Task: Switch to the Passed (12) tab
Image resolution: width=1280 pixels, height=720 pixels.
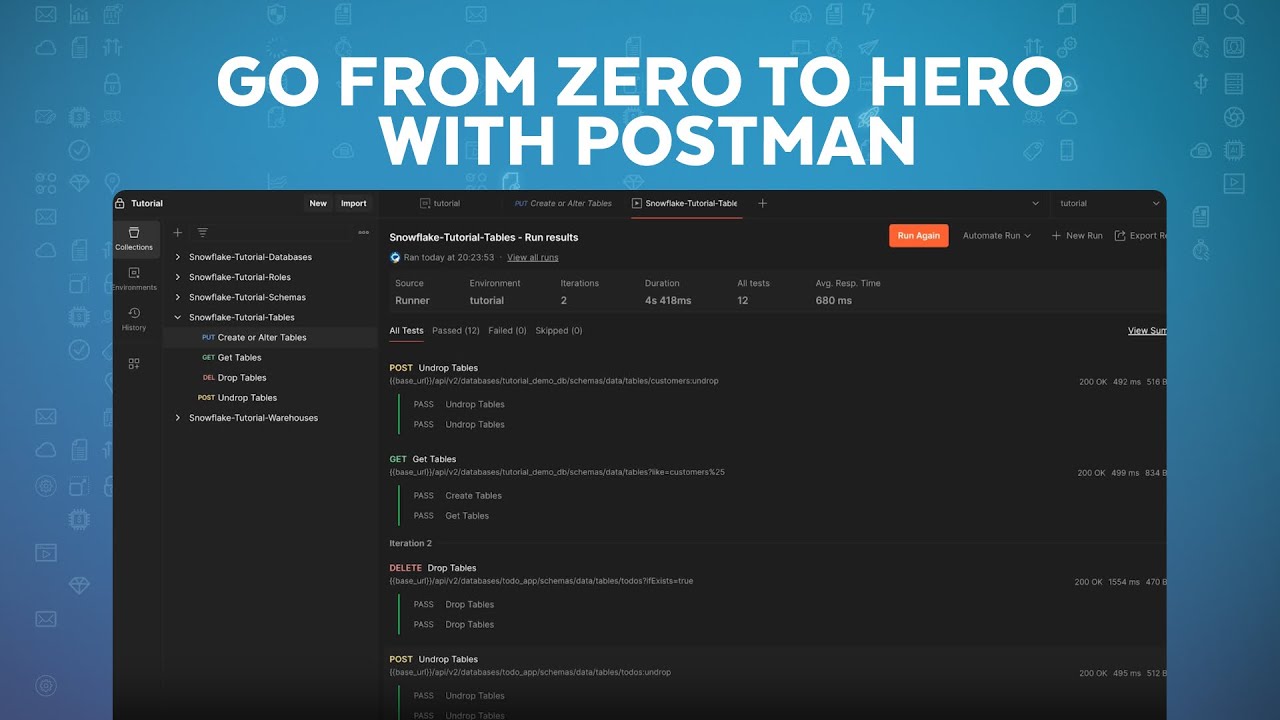Action: tap(456, 330)
